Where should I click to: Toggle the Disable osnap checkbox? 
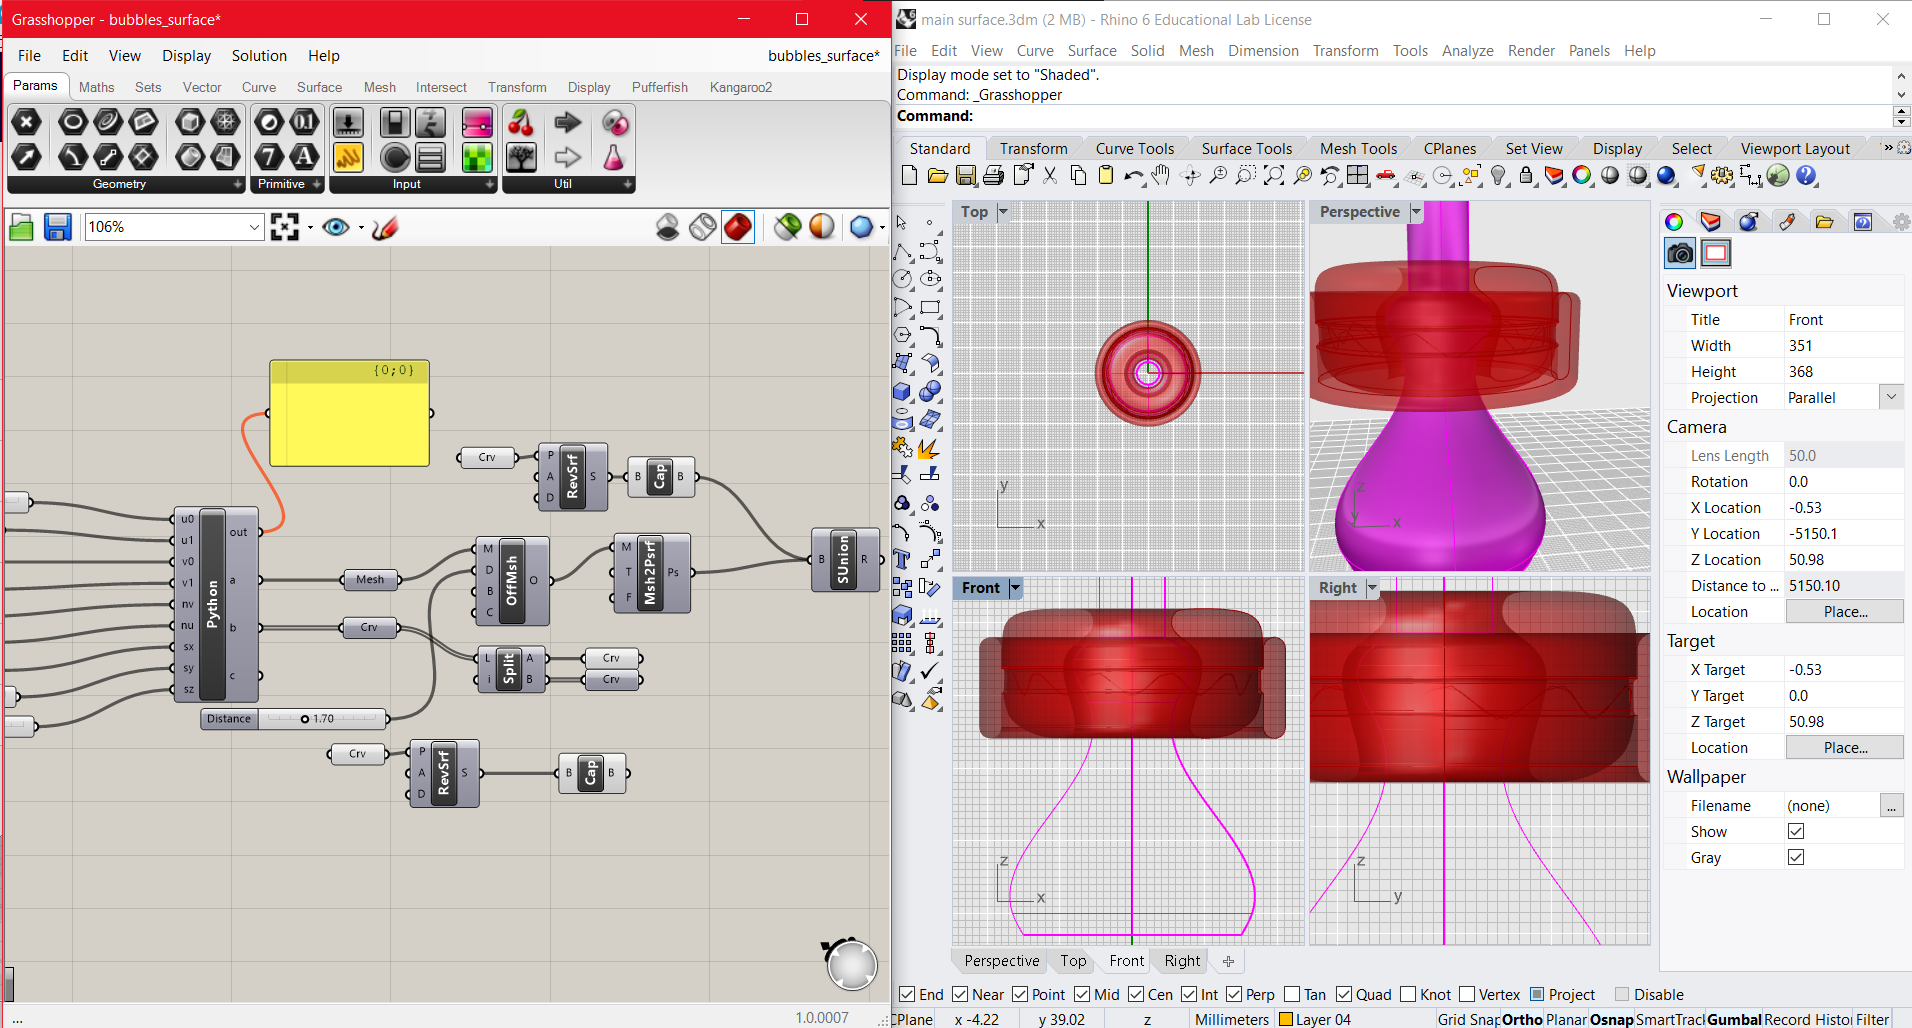click(1622, 994)
